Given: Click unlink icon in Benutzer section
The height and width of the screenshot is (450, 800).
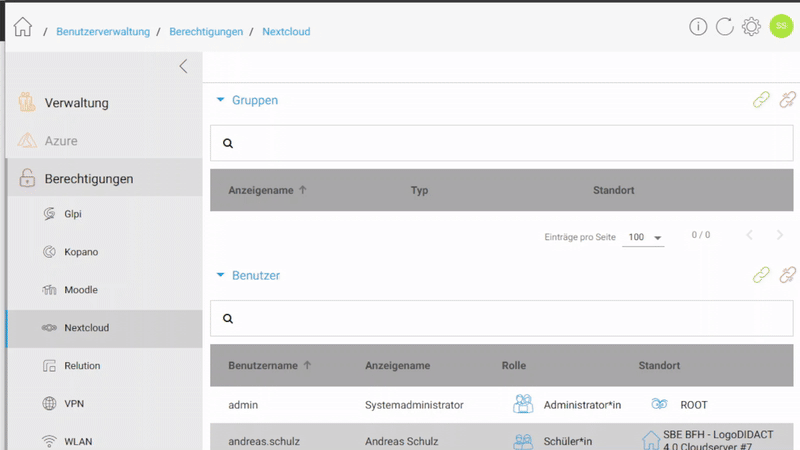Looking at the screenshot, I should (x=788, y=275).
